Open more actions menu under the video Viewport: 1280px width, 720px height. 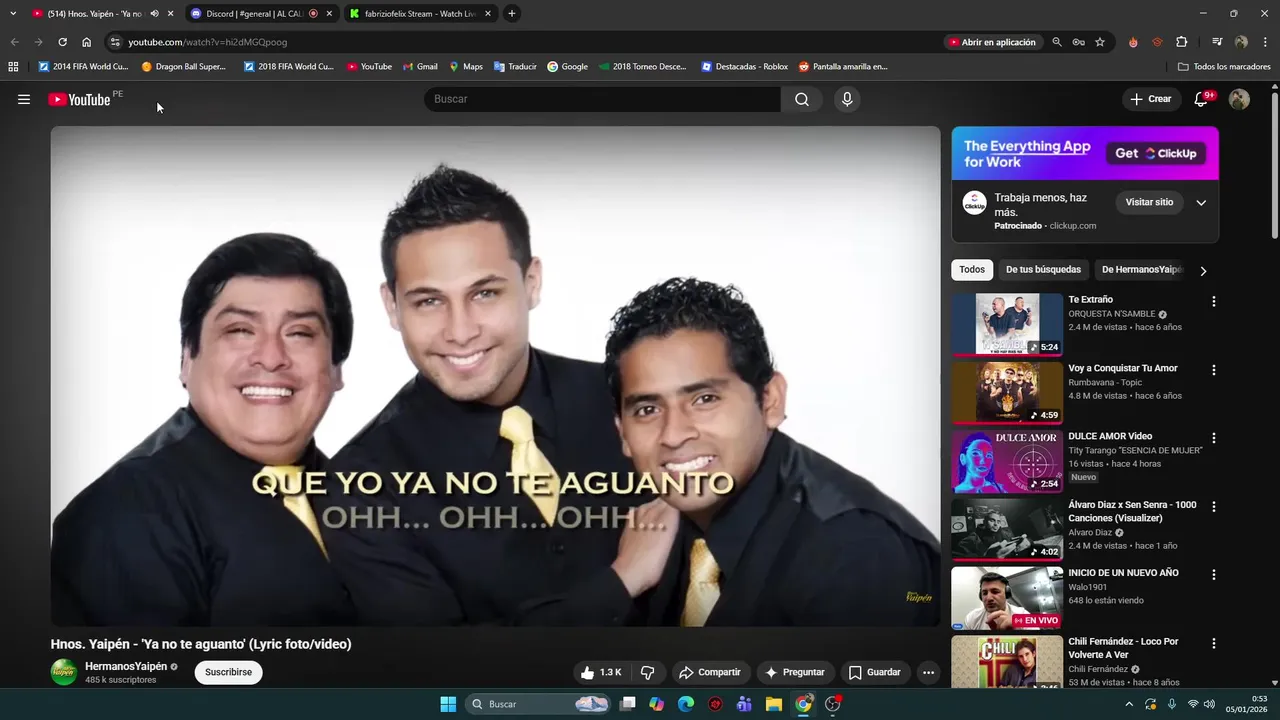tap(928, 672)
